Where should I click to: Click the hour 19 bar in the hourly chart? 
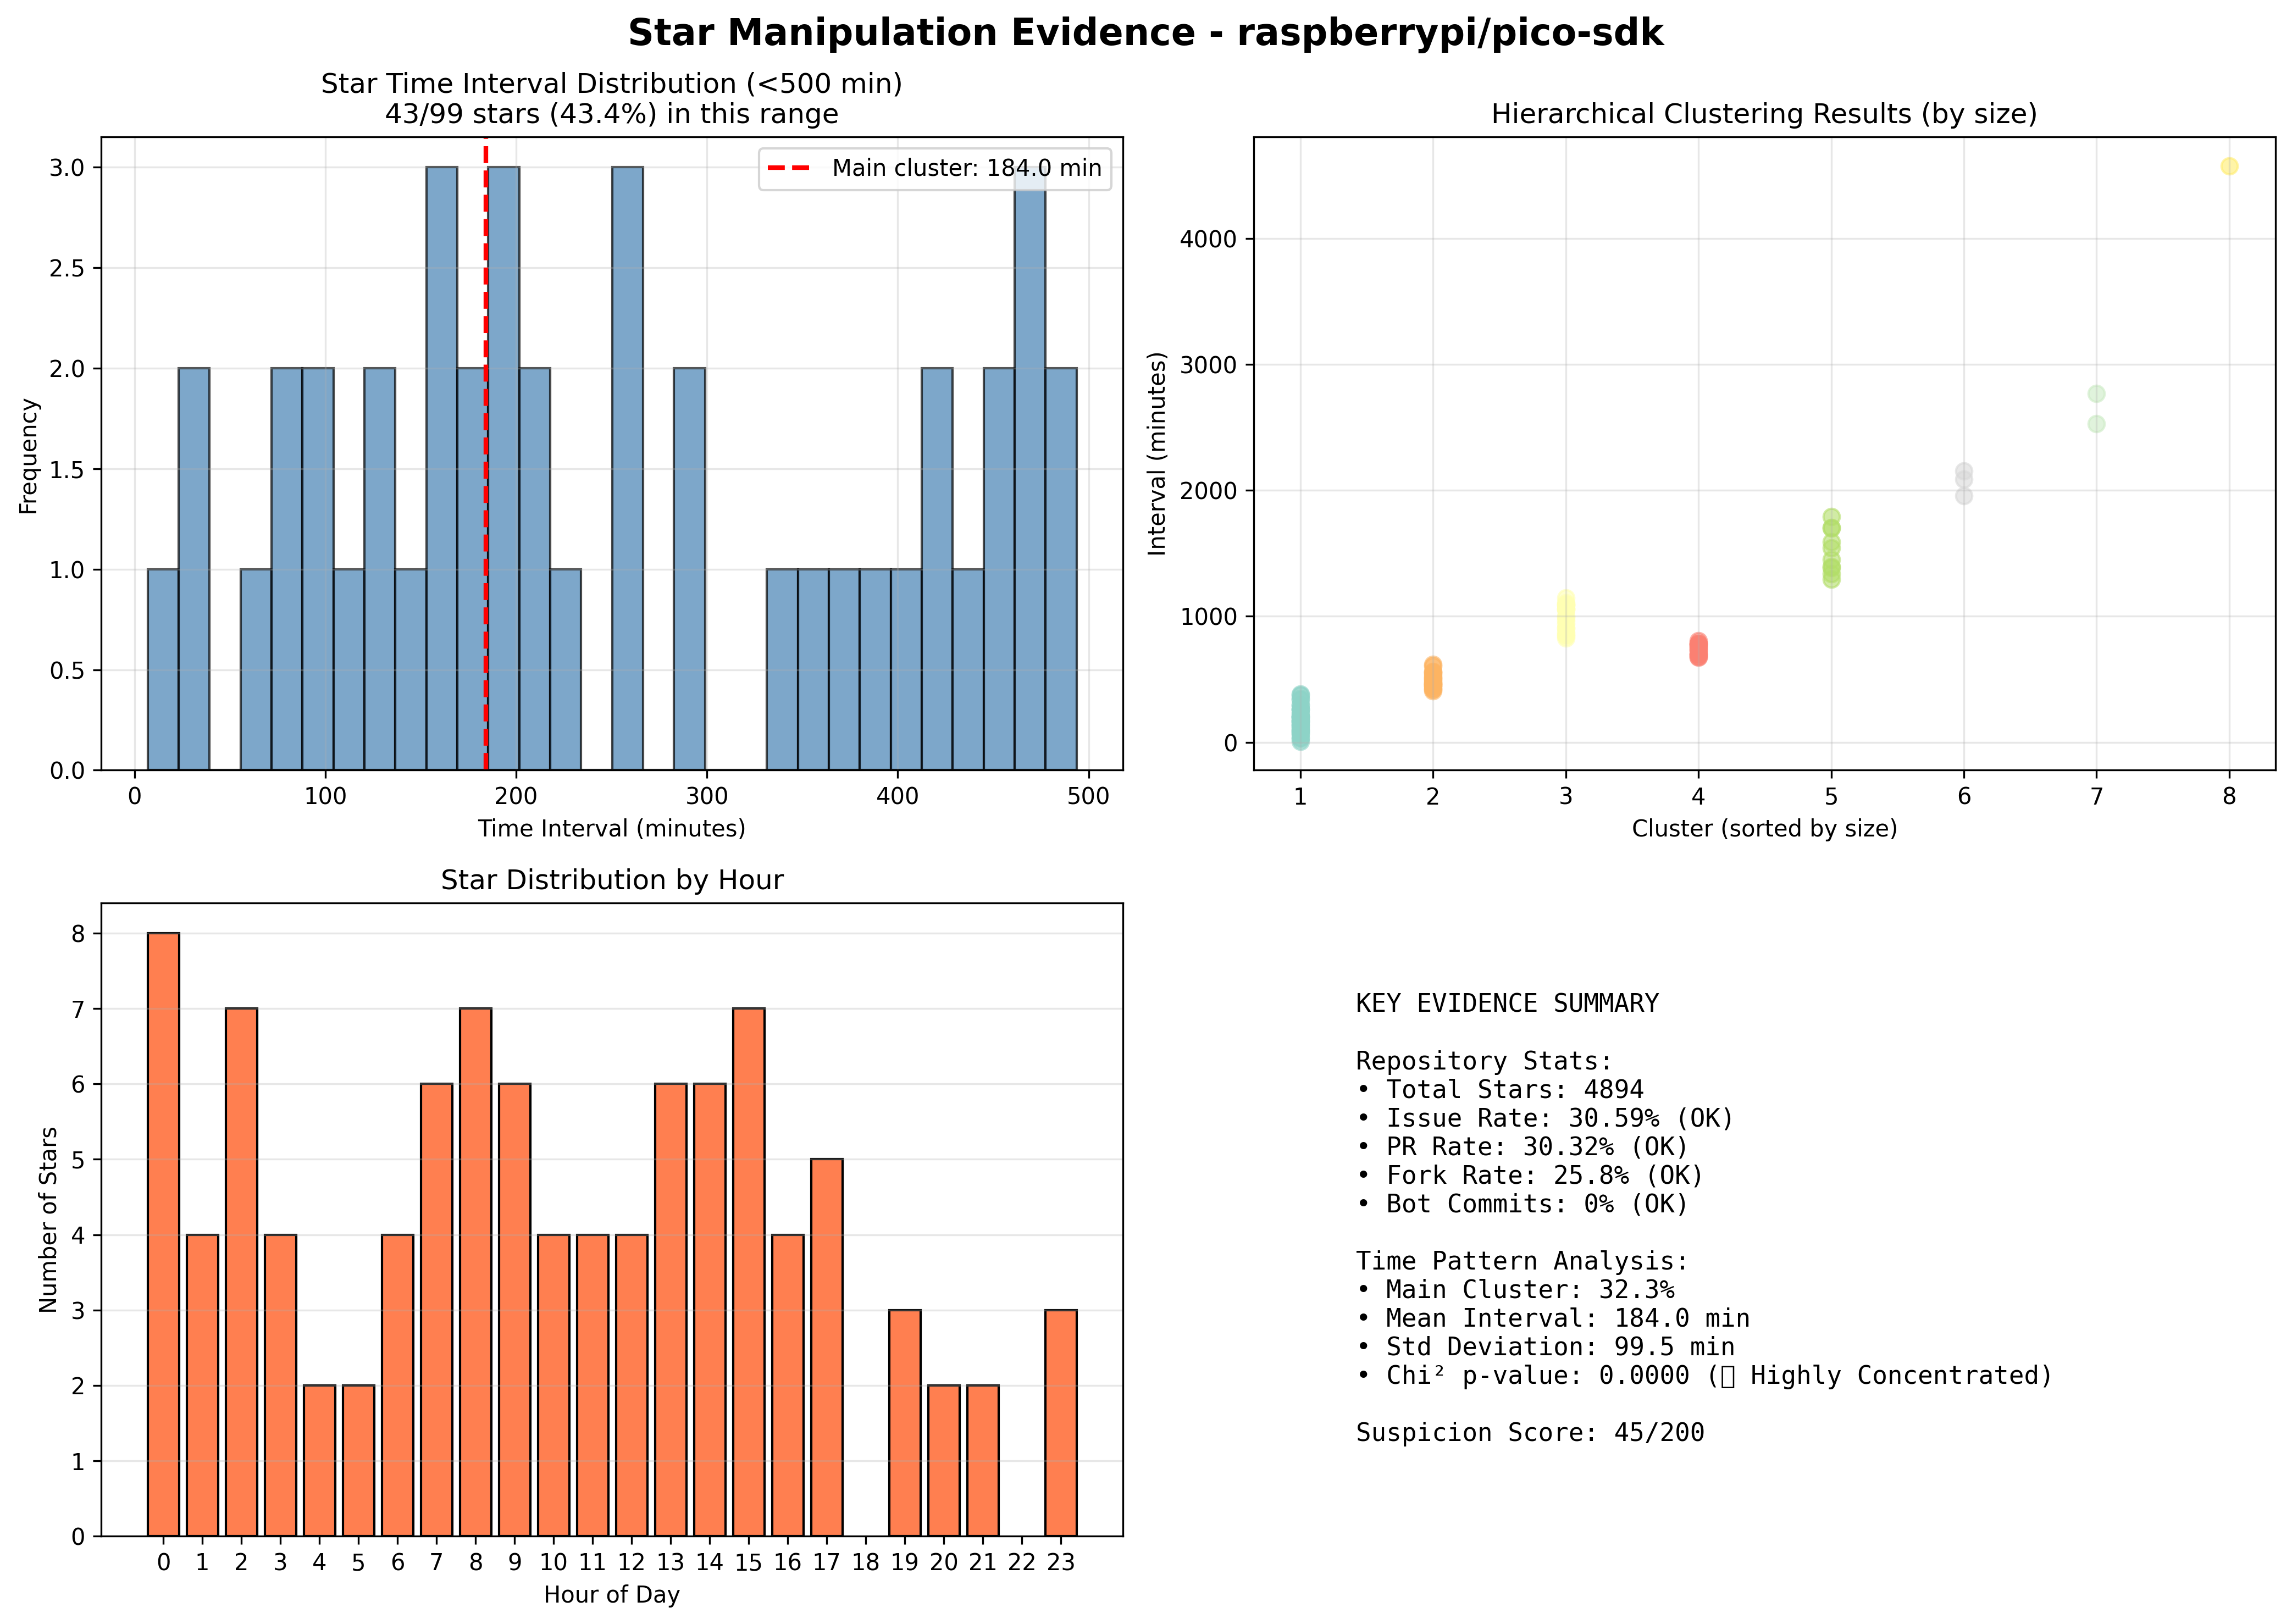pos(904,1423)
